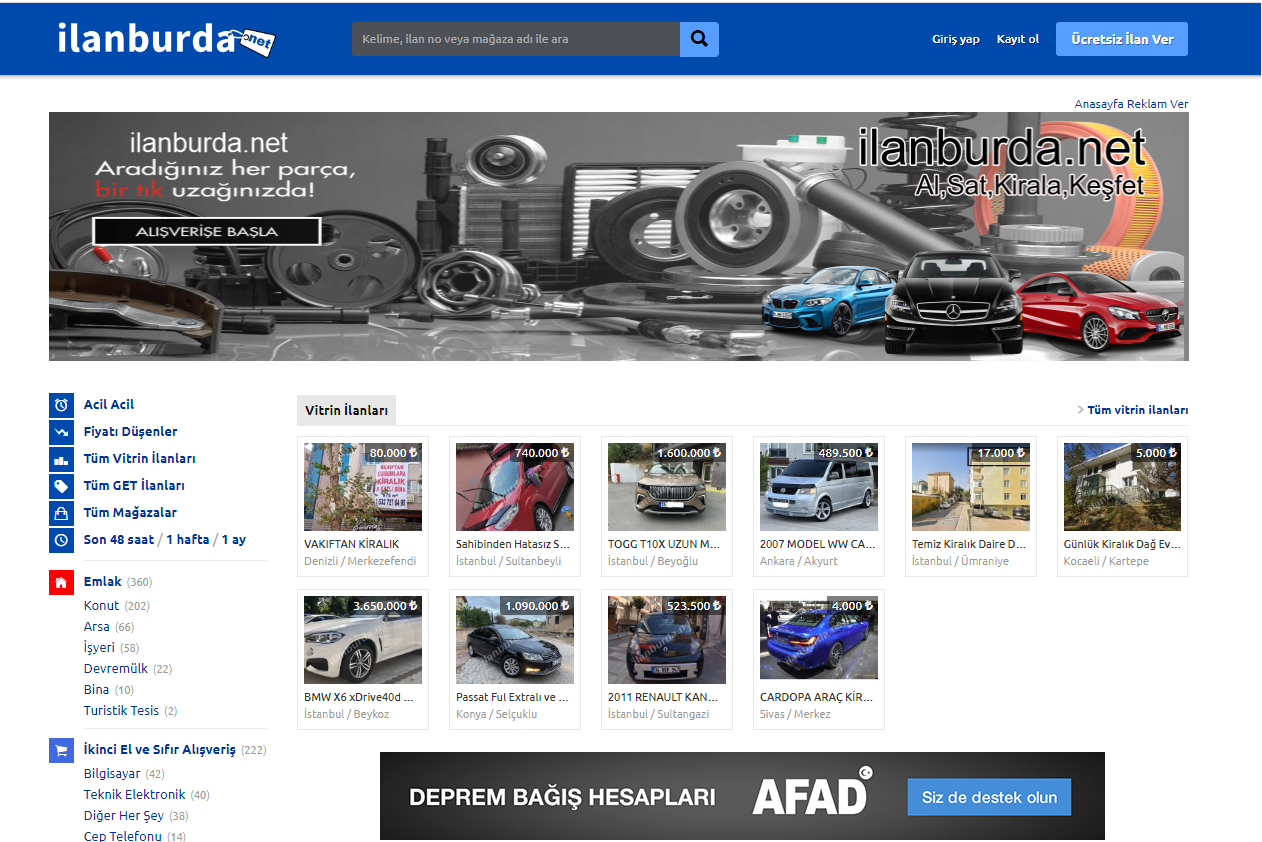Image resolution: width=1262 pixels, height=842 pixels.
Task: Open the Teknik Elektronik subcategory
Action: point(135,795)
